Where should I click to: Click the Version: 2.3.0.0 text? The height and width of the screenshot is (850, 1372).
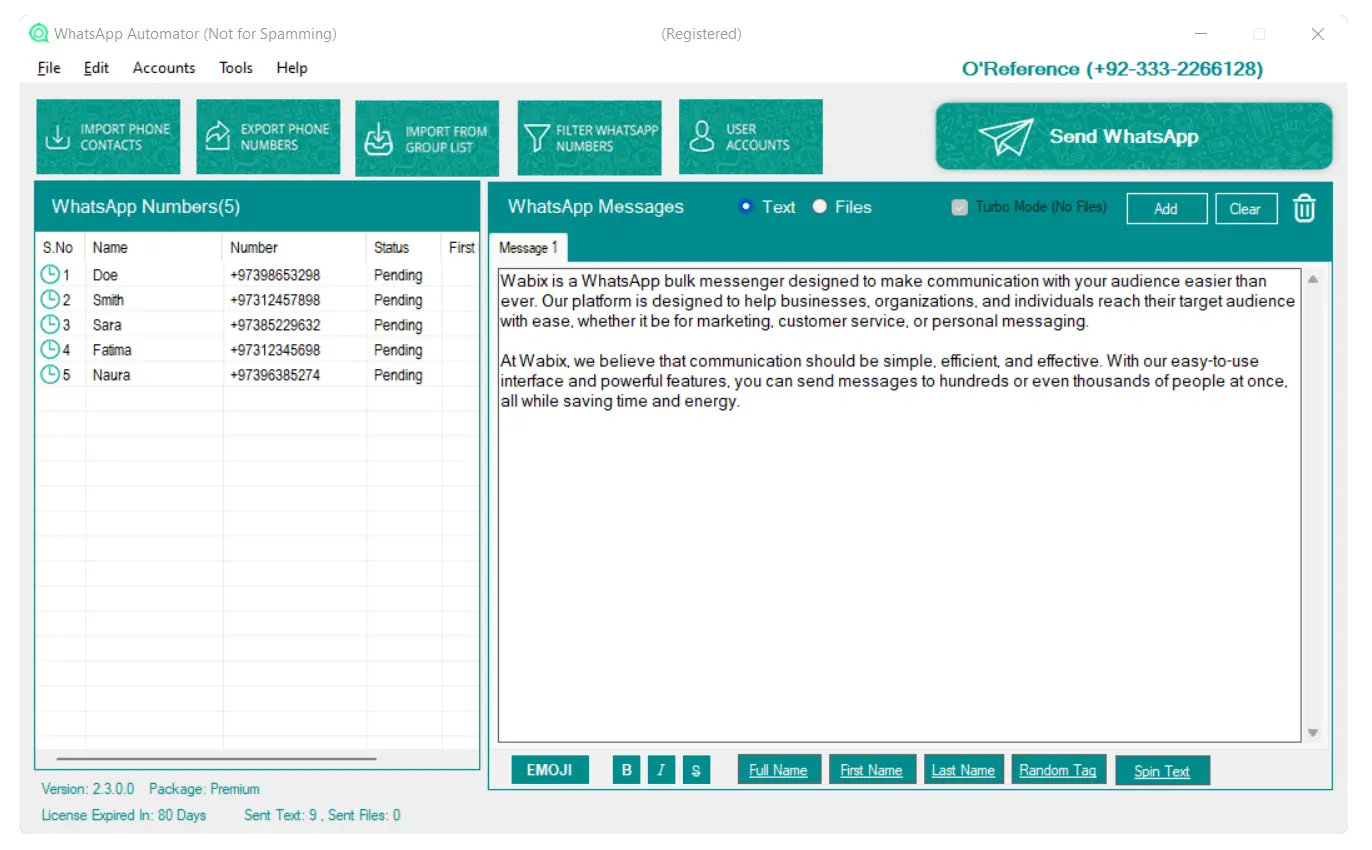coord(88,789)
